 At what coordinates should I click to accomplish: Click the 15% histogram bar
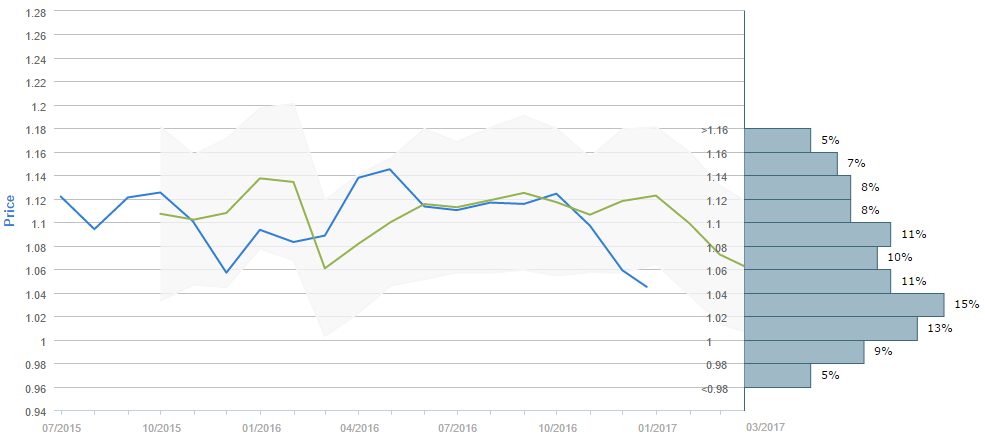[x=844, y=305]
